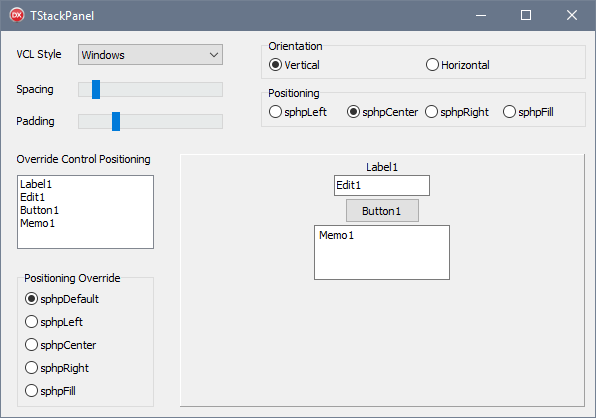Viewport: 596px width, 418px height.
Task: Select Memo1 in the override list
Action: [85, 223]
